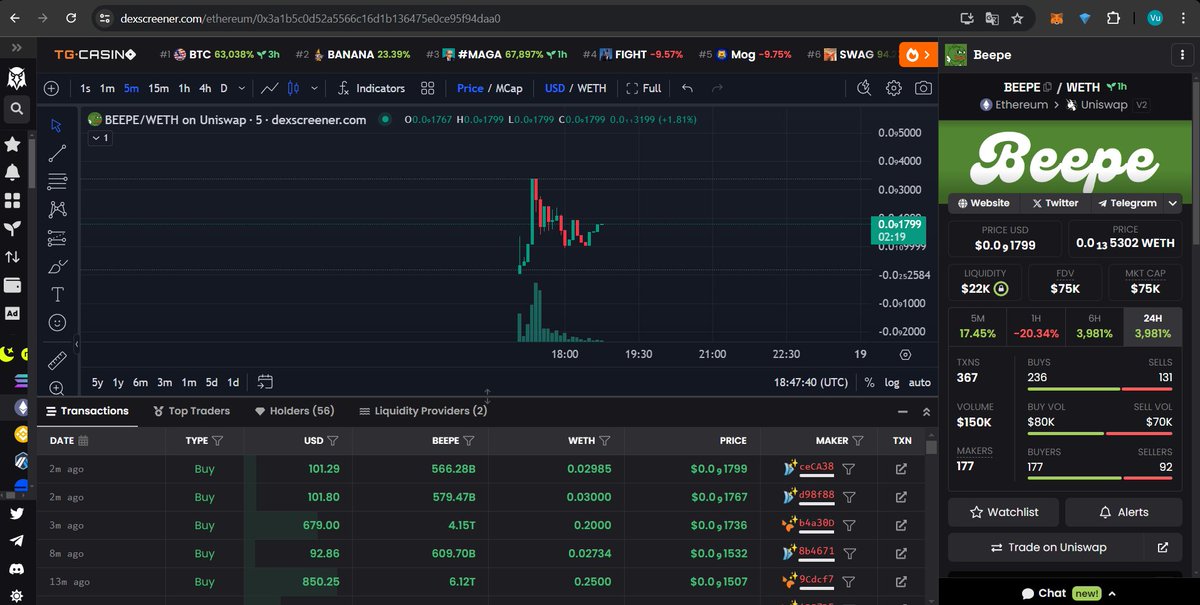The image size is (1200, 605).
Task: Open the Beepe Twitter link
Action: (1054, 203)
